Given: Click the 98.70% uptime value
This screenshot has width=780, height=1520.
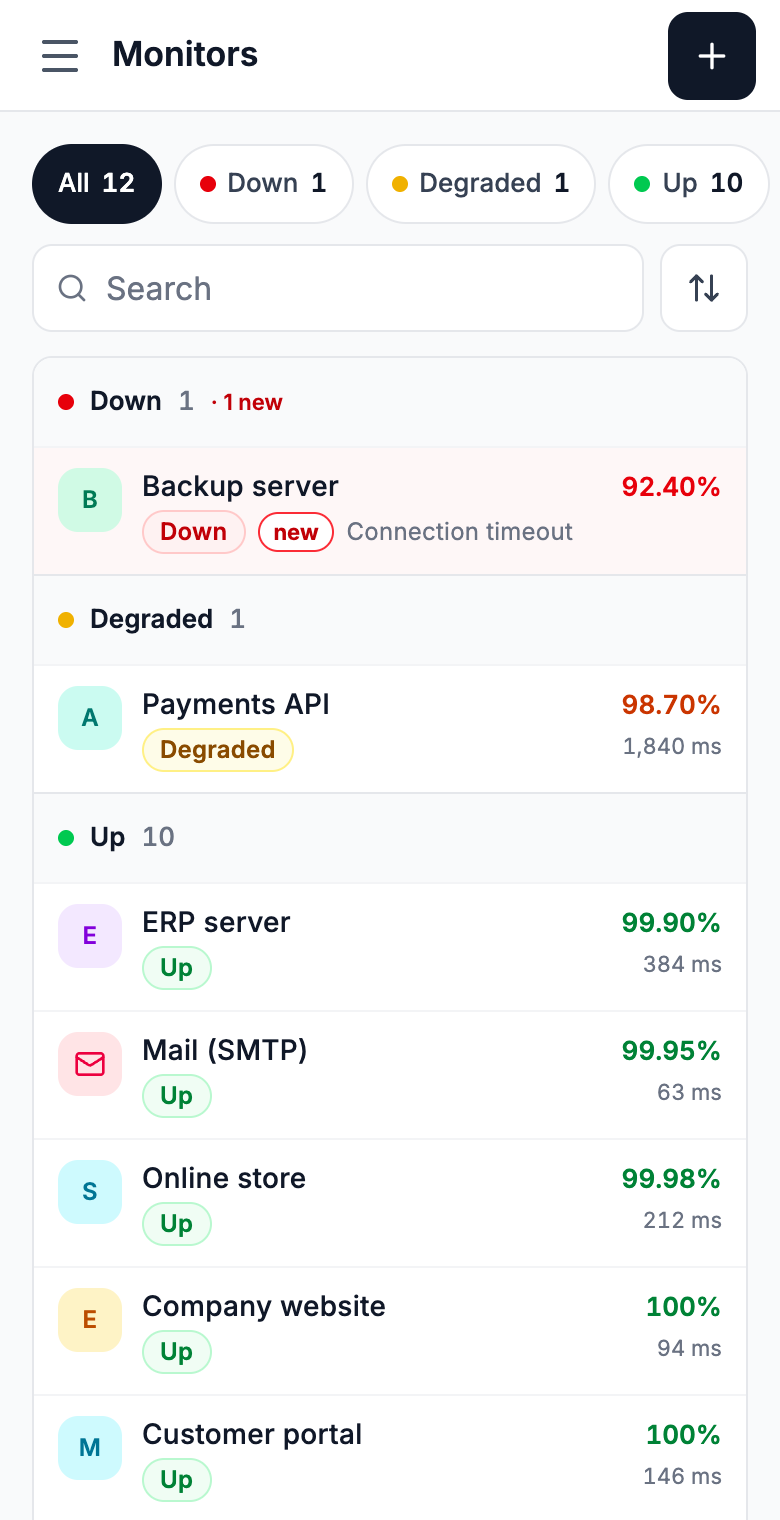Looking at the screenshot, I should click(671, 705).
